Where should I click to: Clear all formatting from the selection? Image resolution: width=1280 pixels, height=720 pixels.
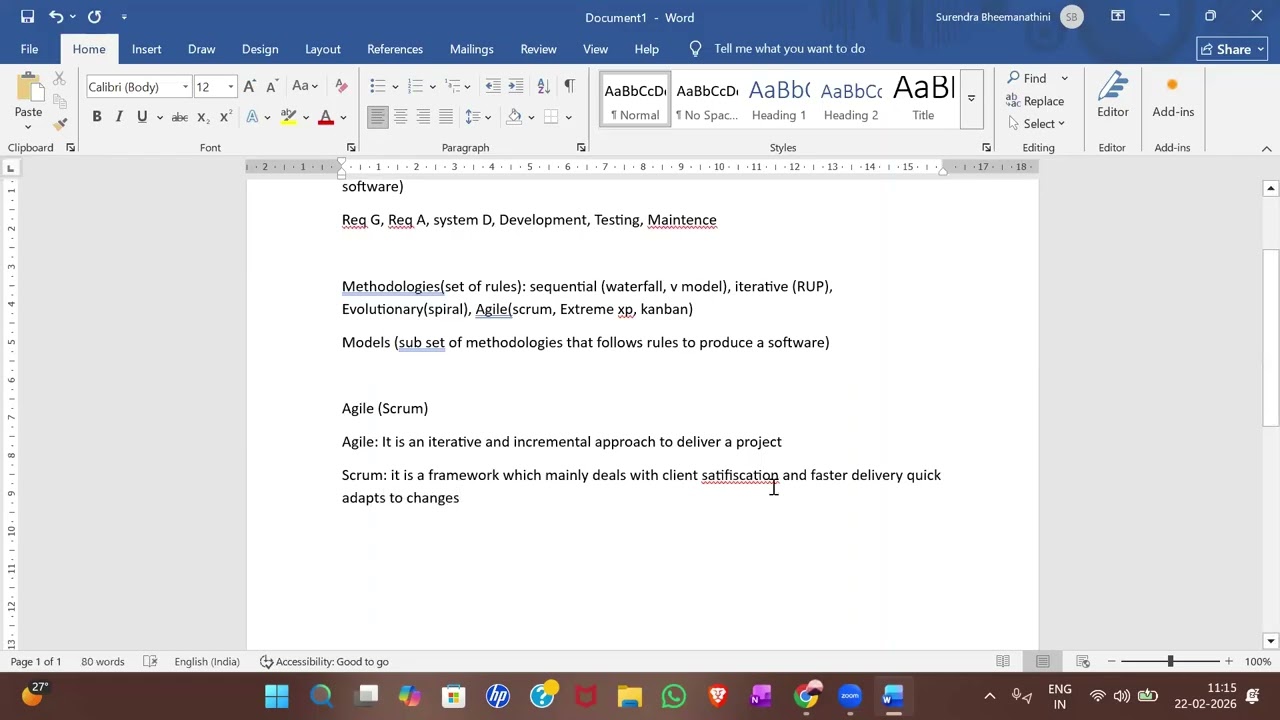point(341,87)
